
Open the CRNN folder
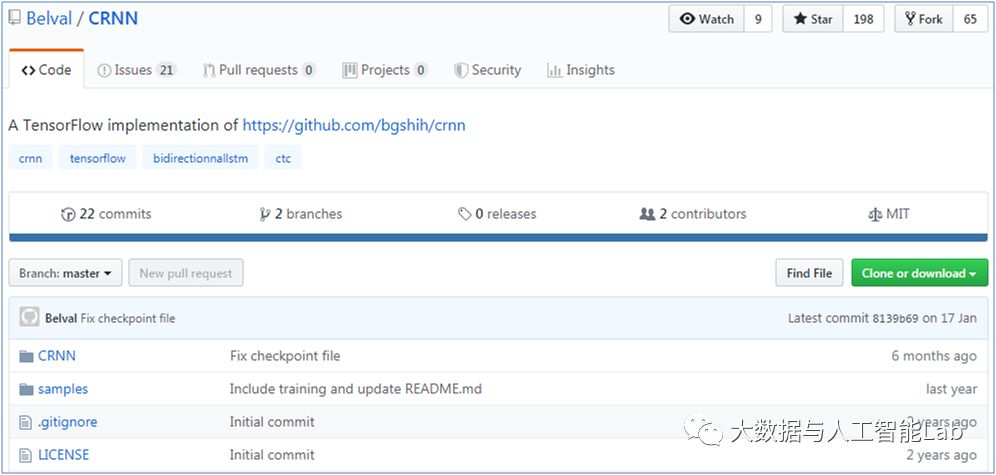pos(57,356)
